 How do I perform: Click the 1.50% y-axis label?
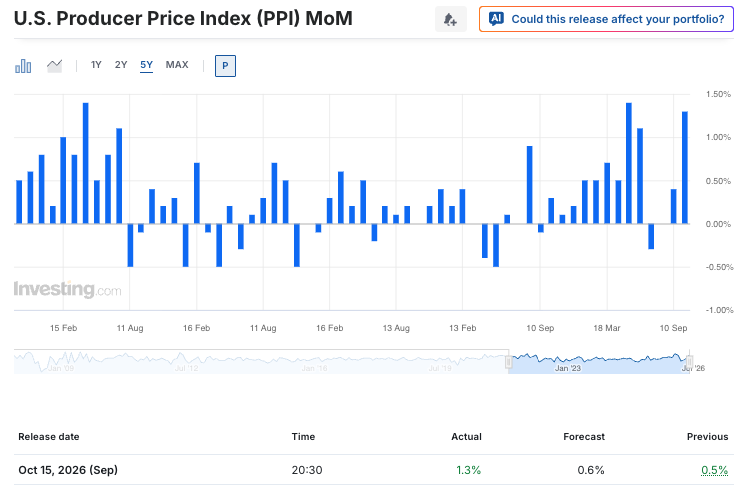[x=718, y=94]
